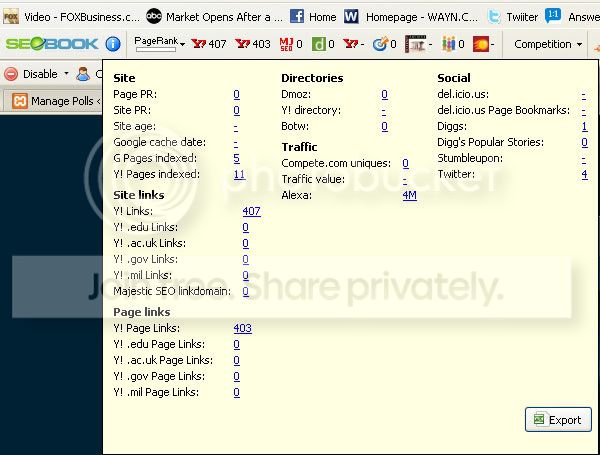Open the Y! Links 407 link
Viewport: 600px width, 455px height.
pos(251,211)
